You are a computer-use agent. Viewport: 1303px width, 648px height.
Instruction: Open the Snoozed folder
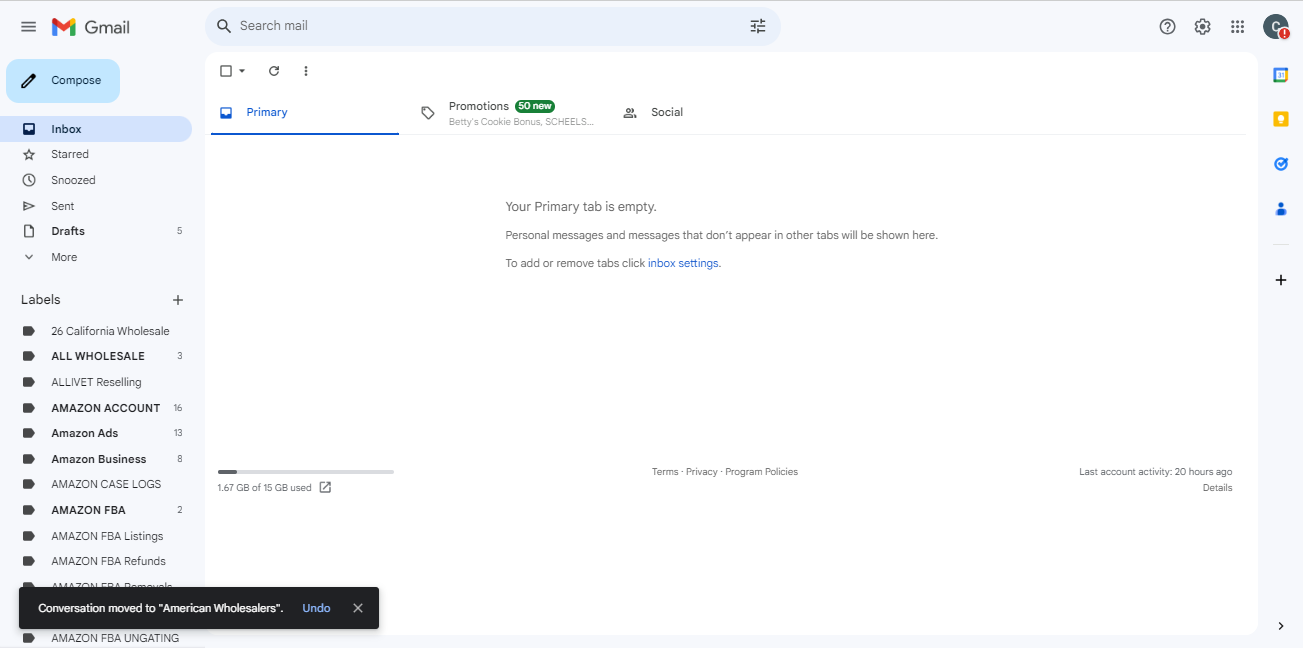[96, 180]
